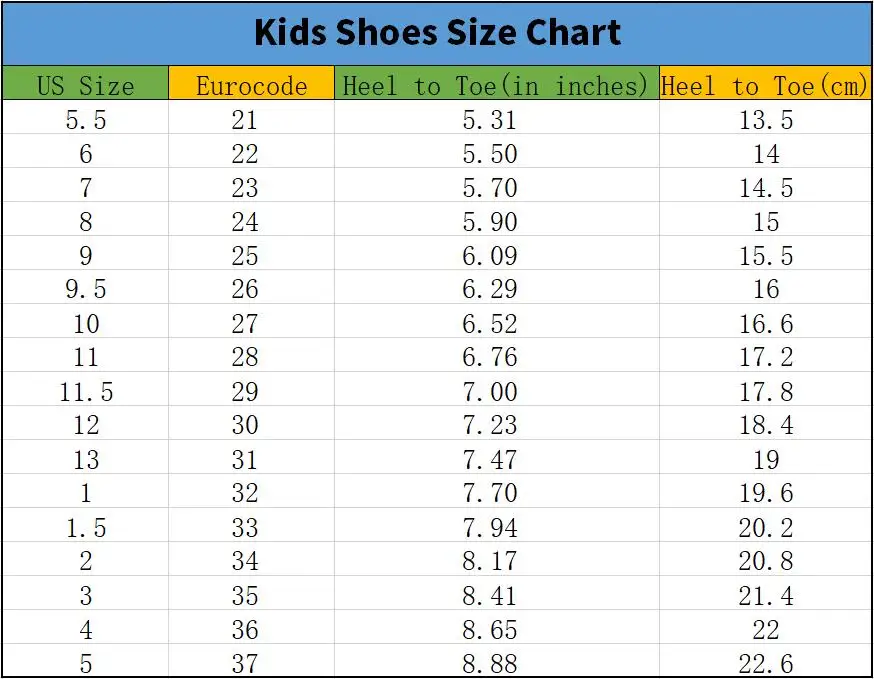Screen dimensions: 874x679
Task: Select the US Size header cell
Action: [85, 85]
